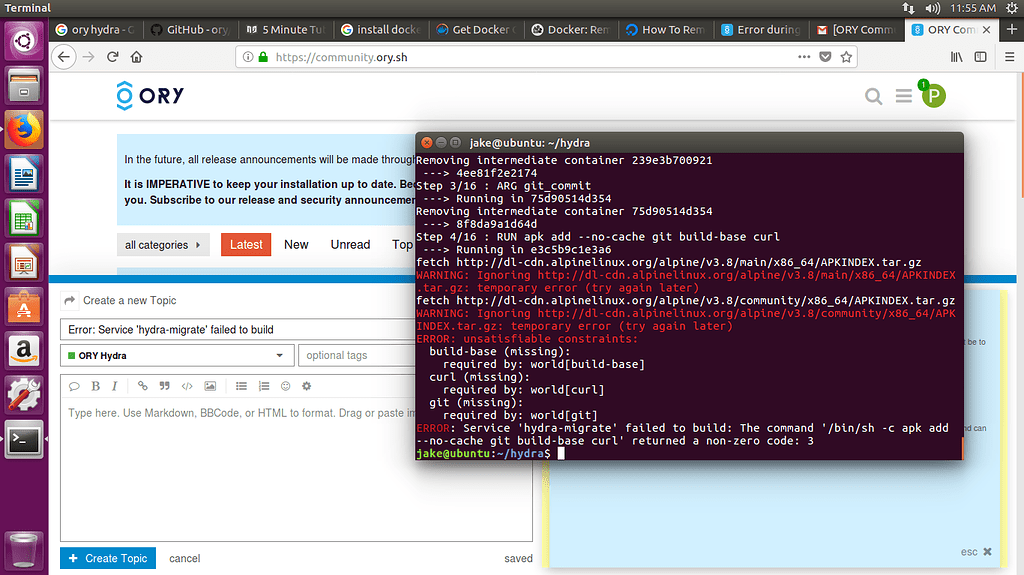Screen dimensions: 1024x575
Task: Switch to 'ory hydra' Google tab
Action: click(95, 29)
